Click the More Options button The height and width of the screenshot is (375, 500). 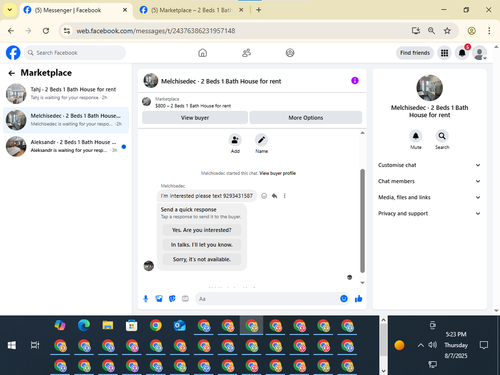pos(306,118)
